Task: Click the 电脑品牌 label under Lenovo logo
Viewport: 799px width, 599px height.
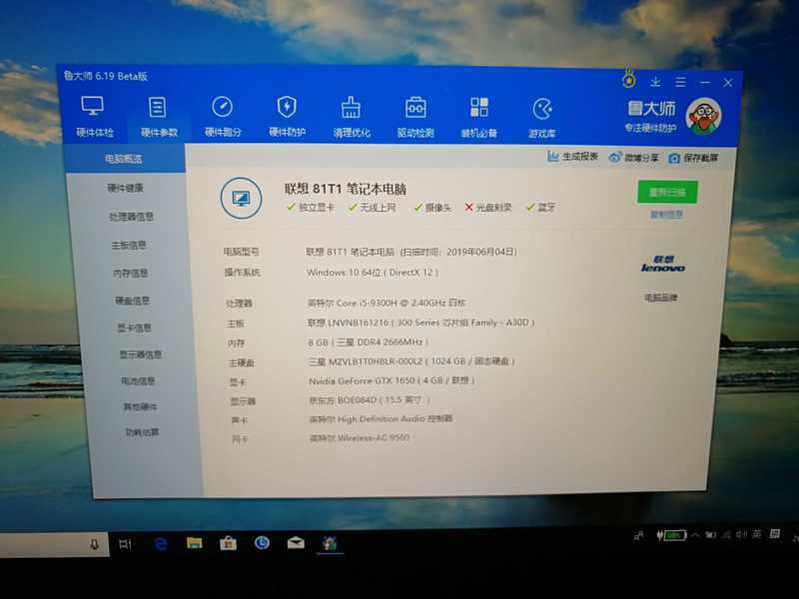Action: click(x=661, y=297)
